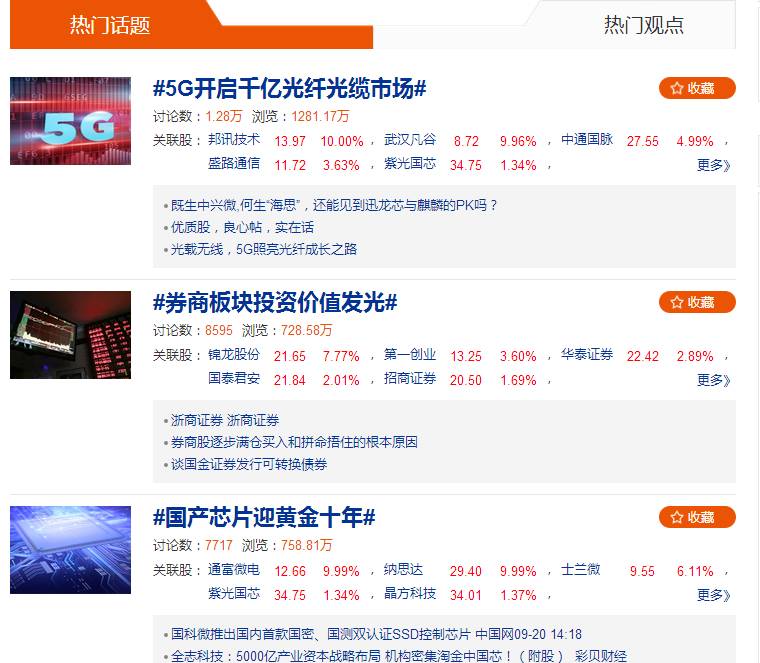Open stock 邦讯技术
This screenshot has width=760, height=663.
234,140
